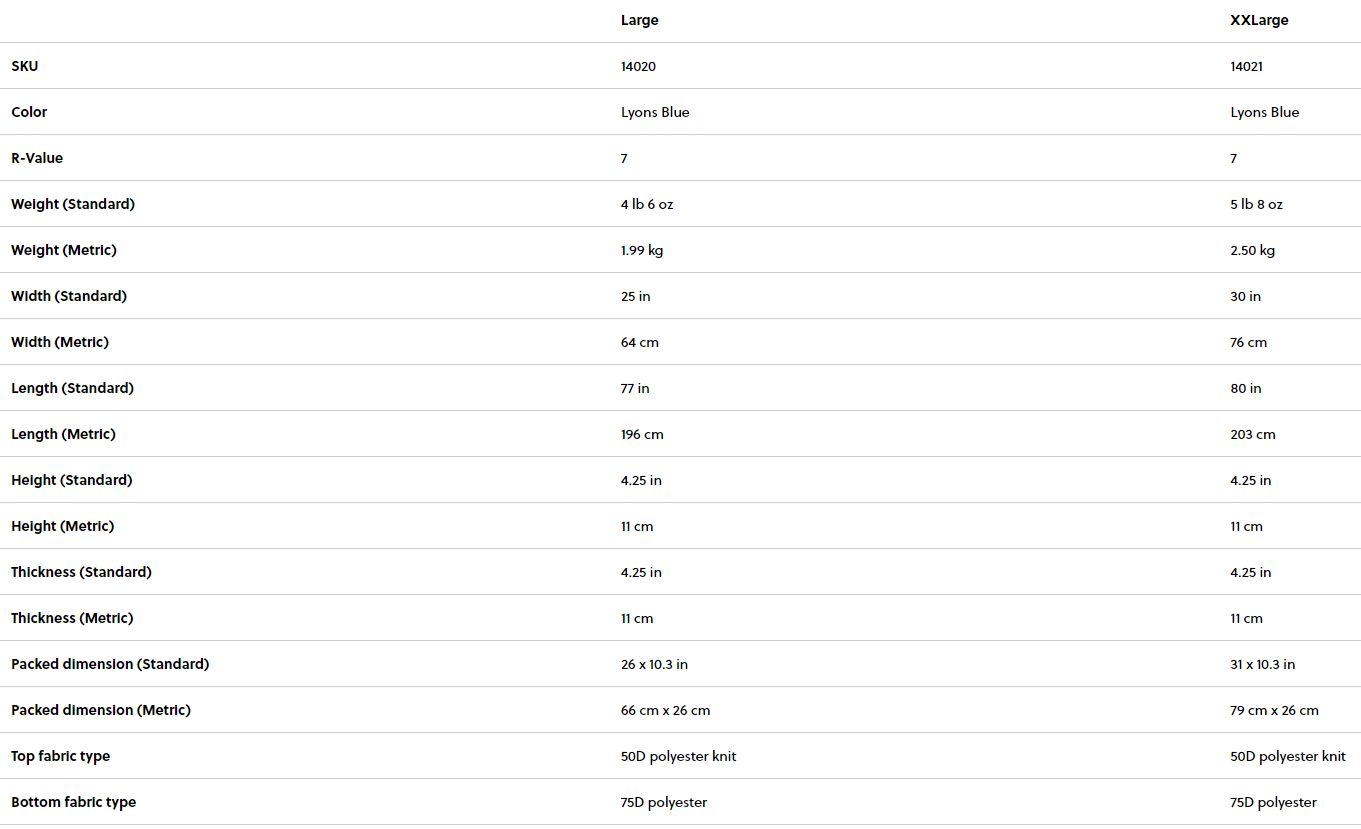Click the 26 x 10.3 in packed dimension
Screen dimensions: 1361x829
(654, 664)
